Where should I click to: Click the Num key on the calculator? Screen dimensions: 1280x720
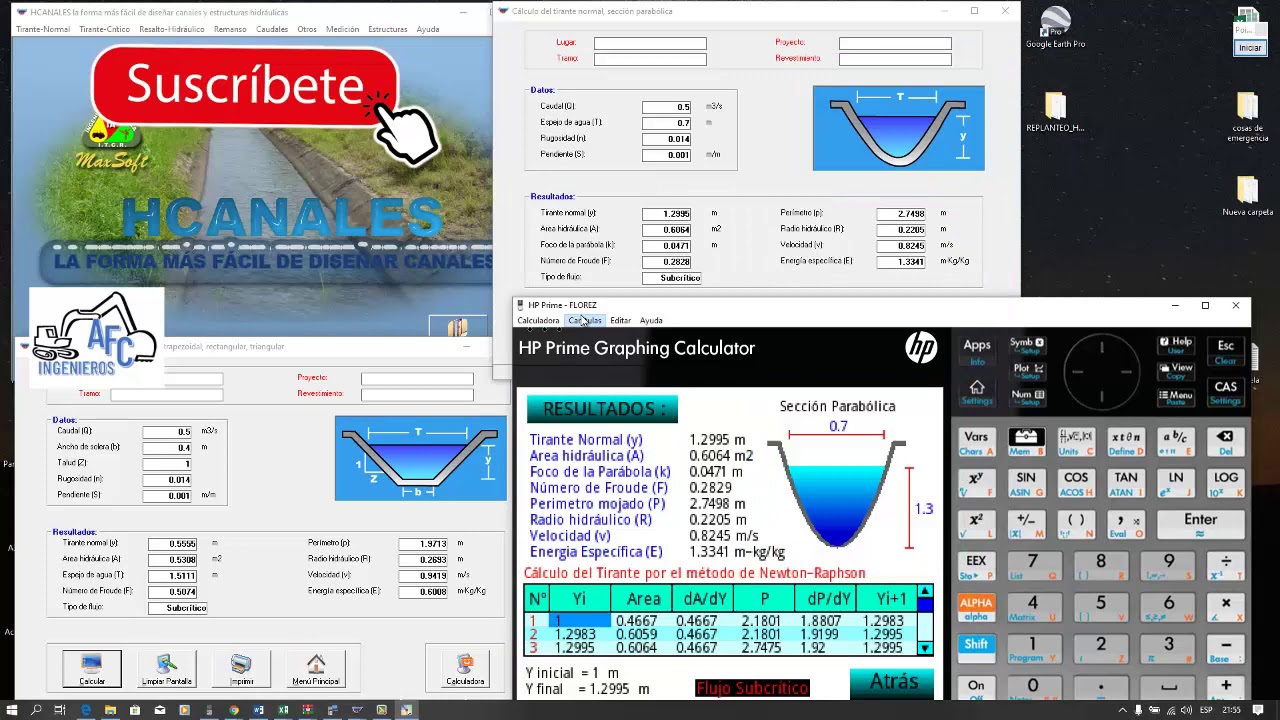point(1026,397)
